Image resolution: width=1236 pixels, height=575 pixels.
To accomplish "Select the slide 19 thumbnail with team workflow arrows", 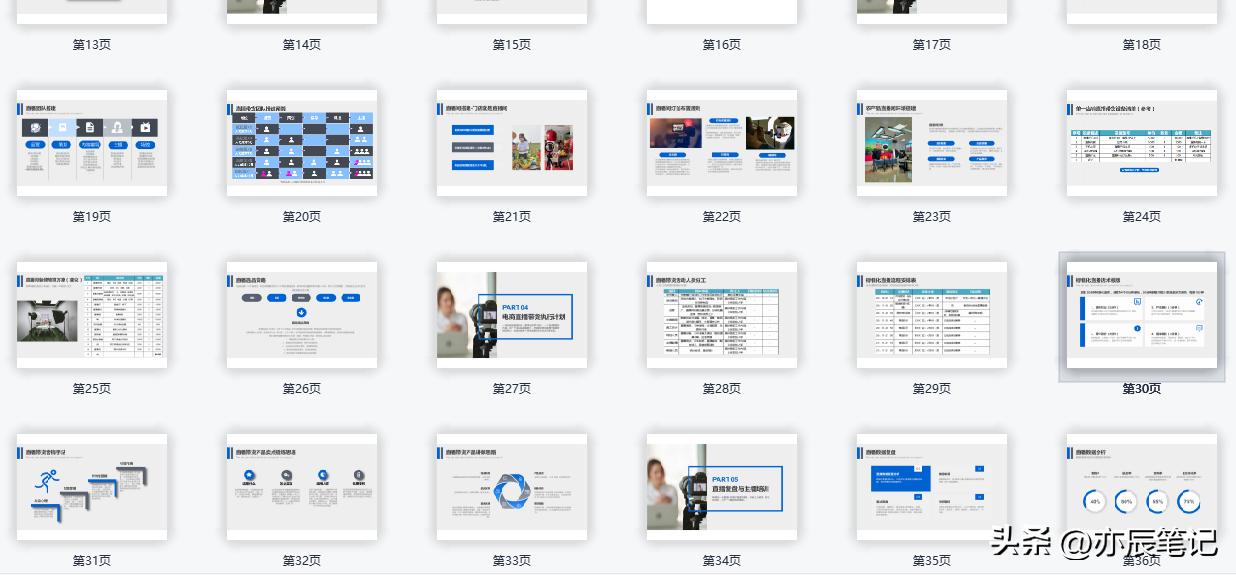I will click(92, 143).
